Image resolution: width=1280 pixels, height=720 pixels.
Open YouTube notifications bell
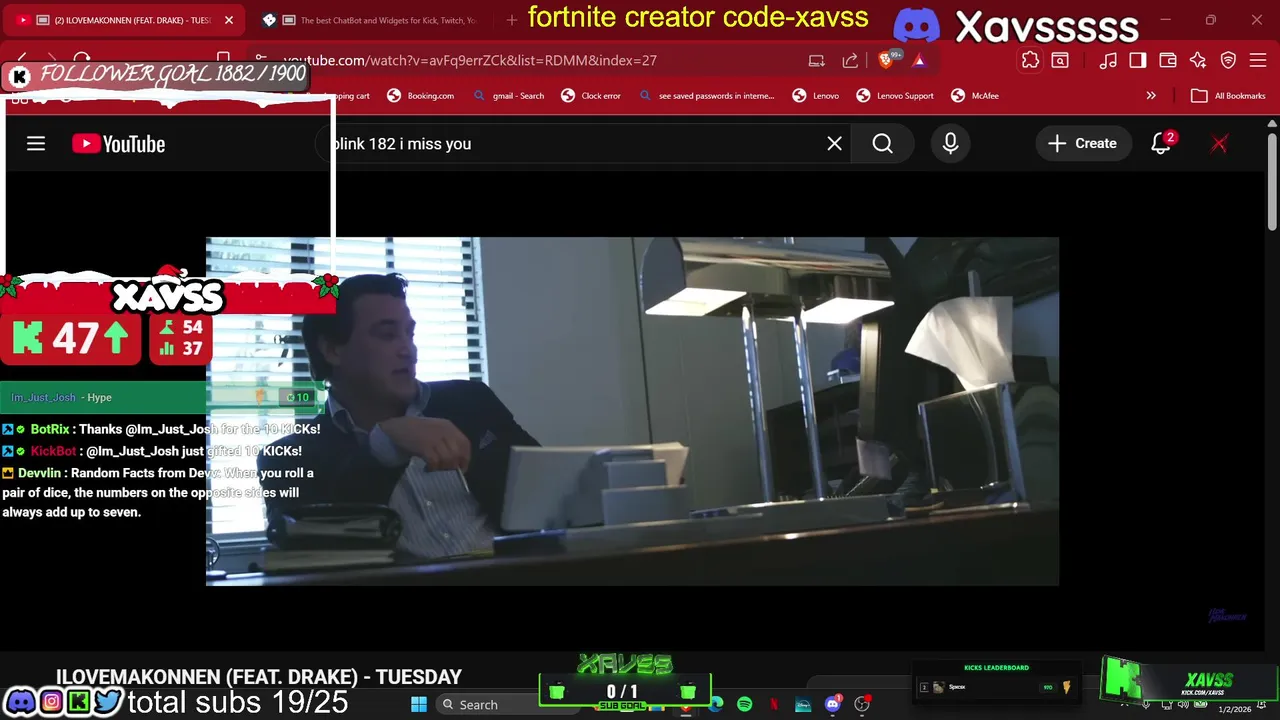1161,144
